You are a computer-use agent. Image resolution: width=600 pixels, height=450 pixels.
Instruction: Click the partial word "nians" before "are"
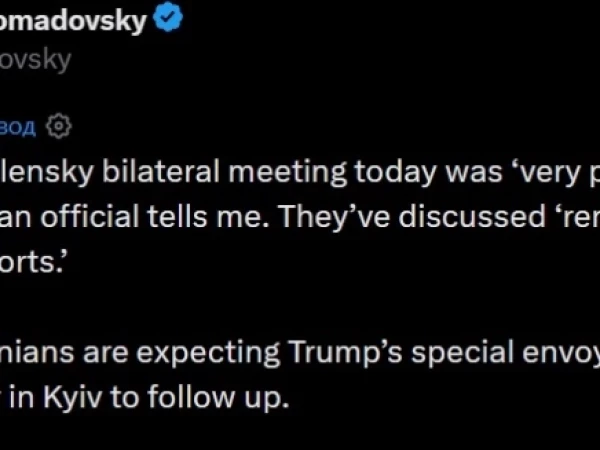pos(37,353)
